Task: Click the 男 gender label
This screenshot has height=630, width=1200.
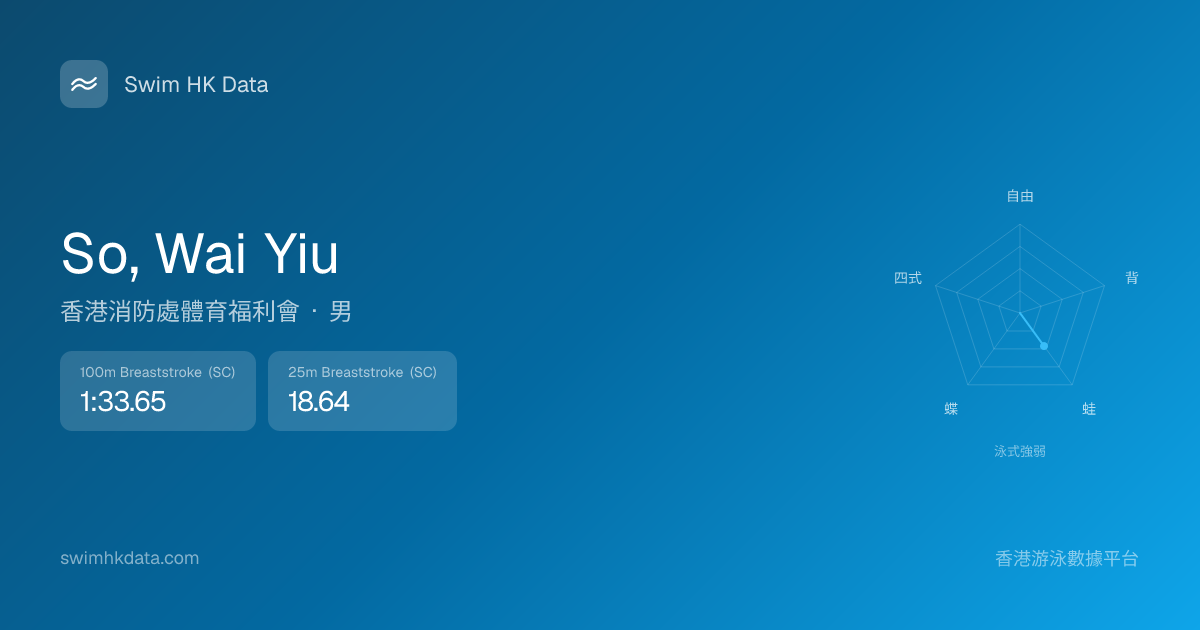Action: (341, 312)
